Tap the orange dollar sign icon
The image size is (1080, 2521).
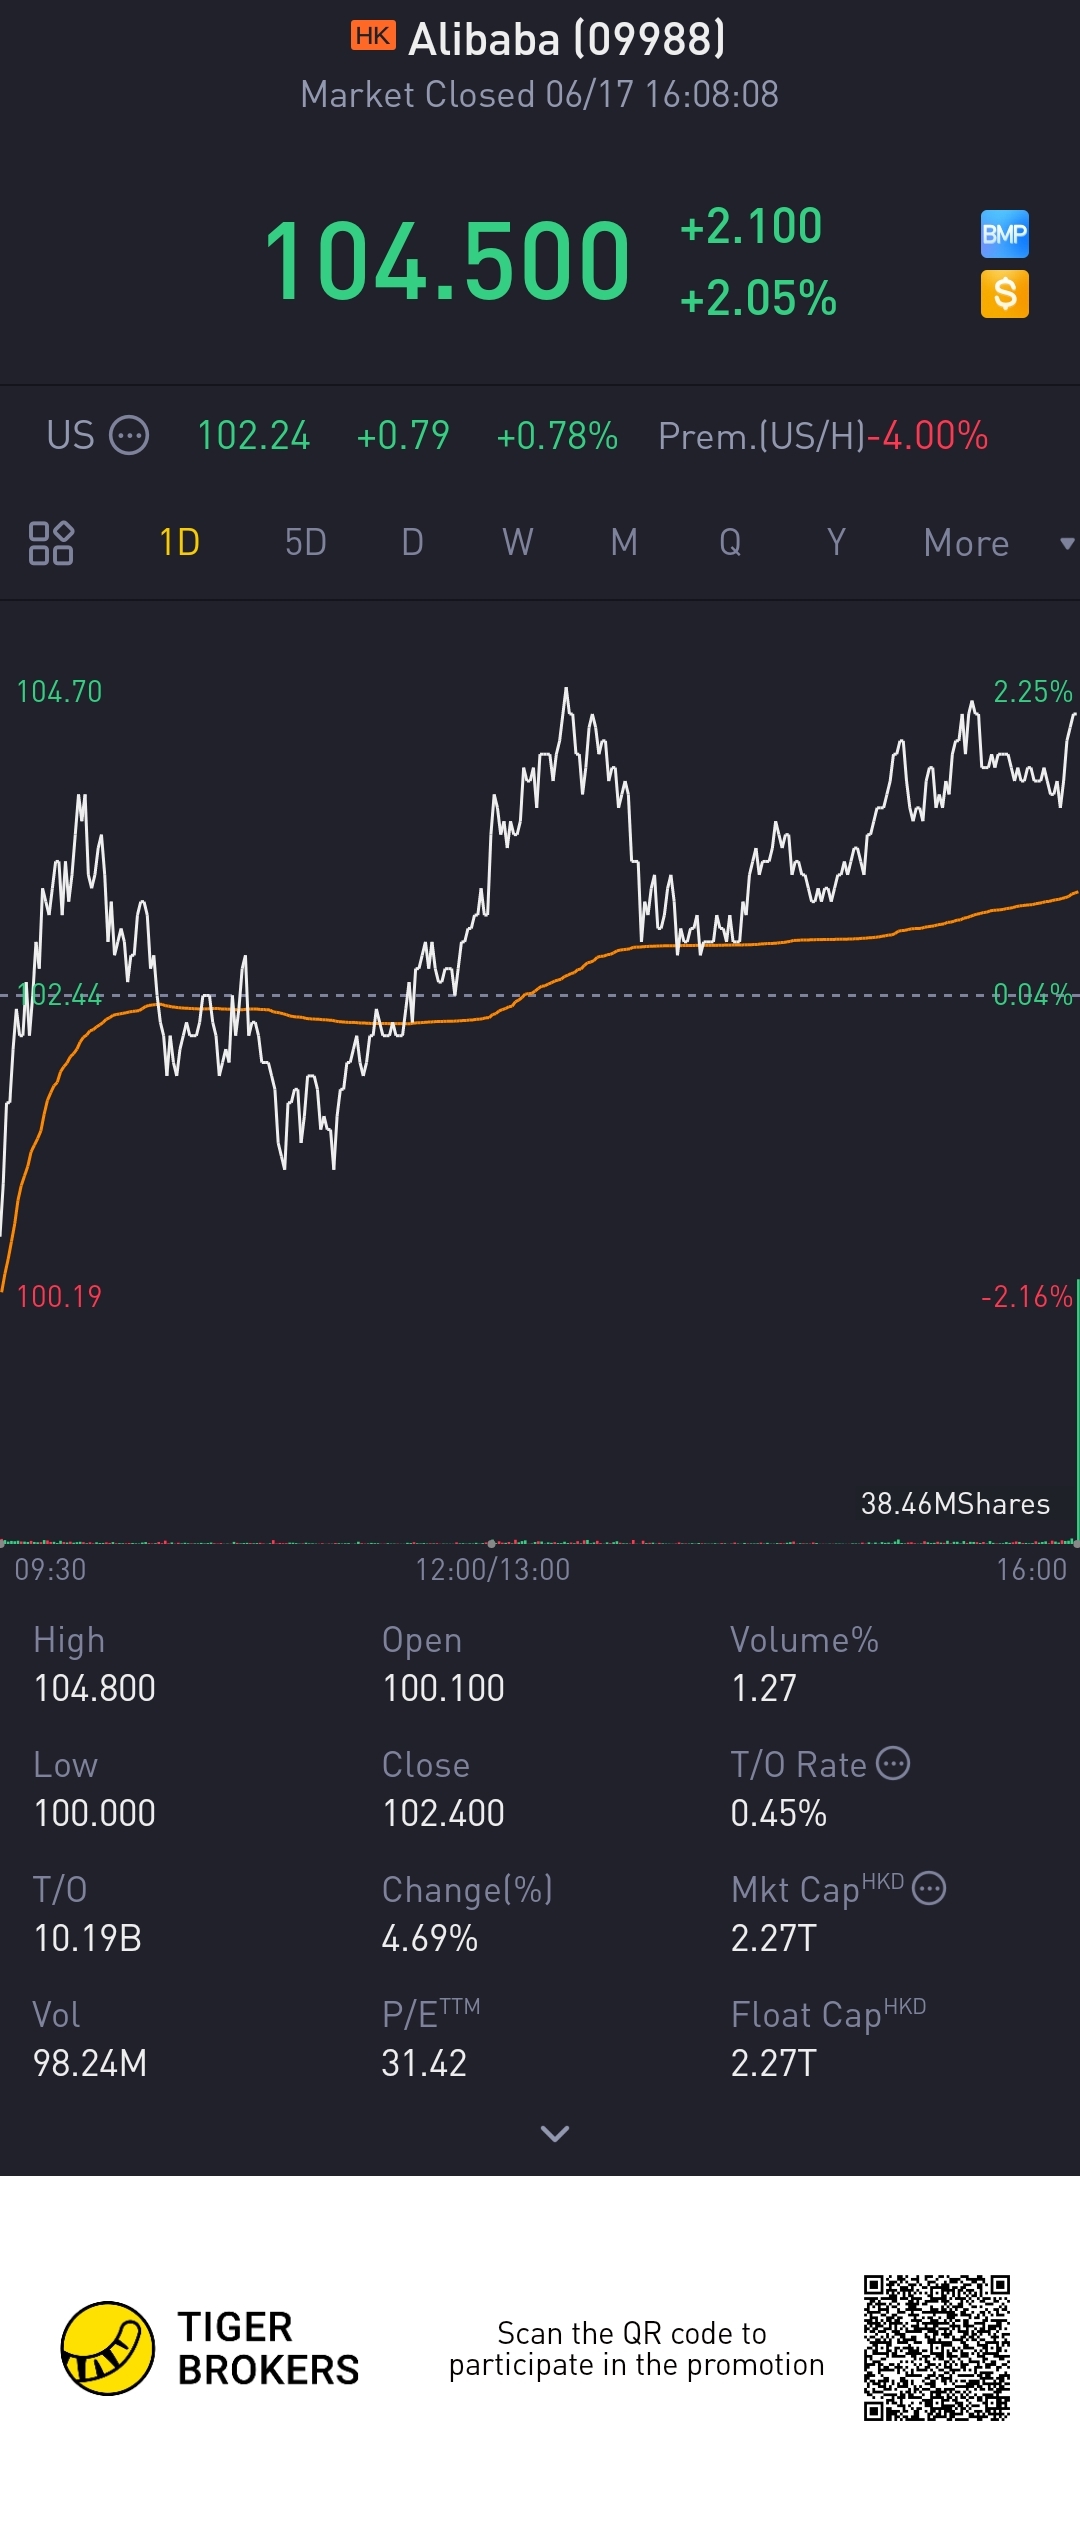click(x=1004, y=294)
